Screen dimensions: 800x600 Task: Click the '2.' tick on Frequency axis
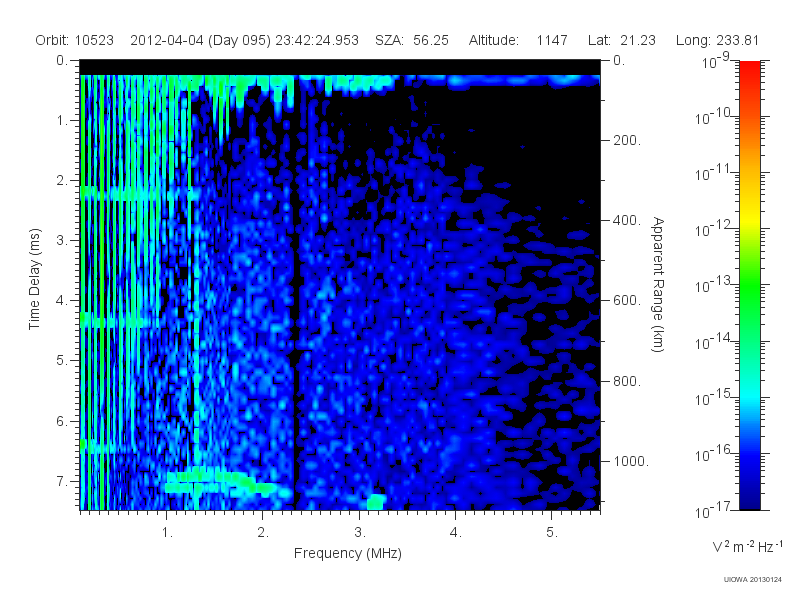click(x=263, y=533)
